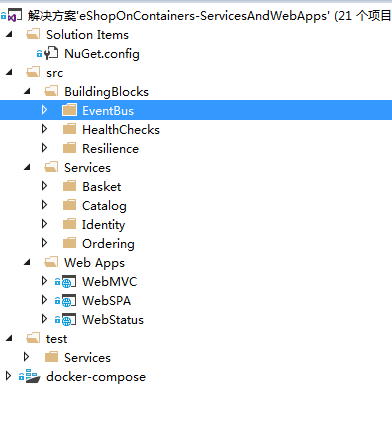Select the WebMVC project name
This screenshot has width=392, height=421.
(x=110, y=282)
